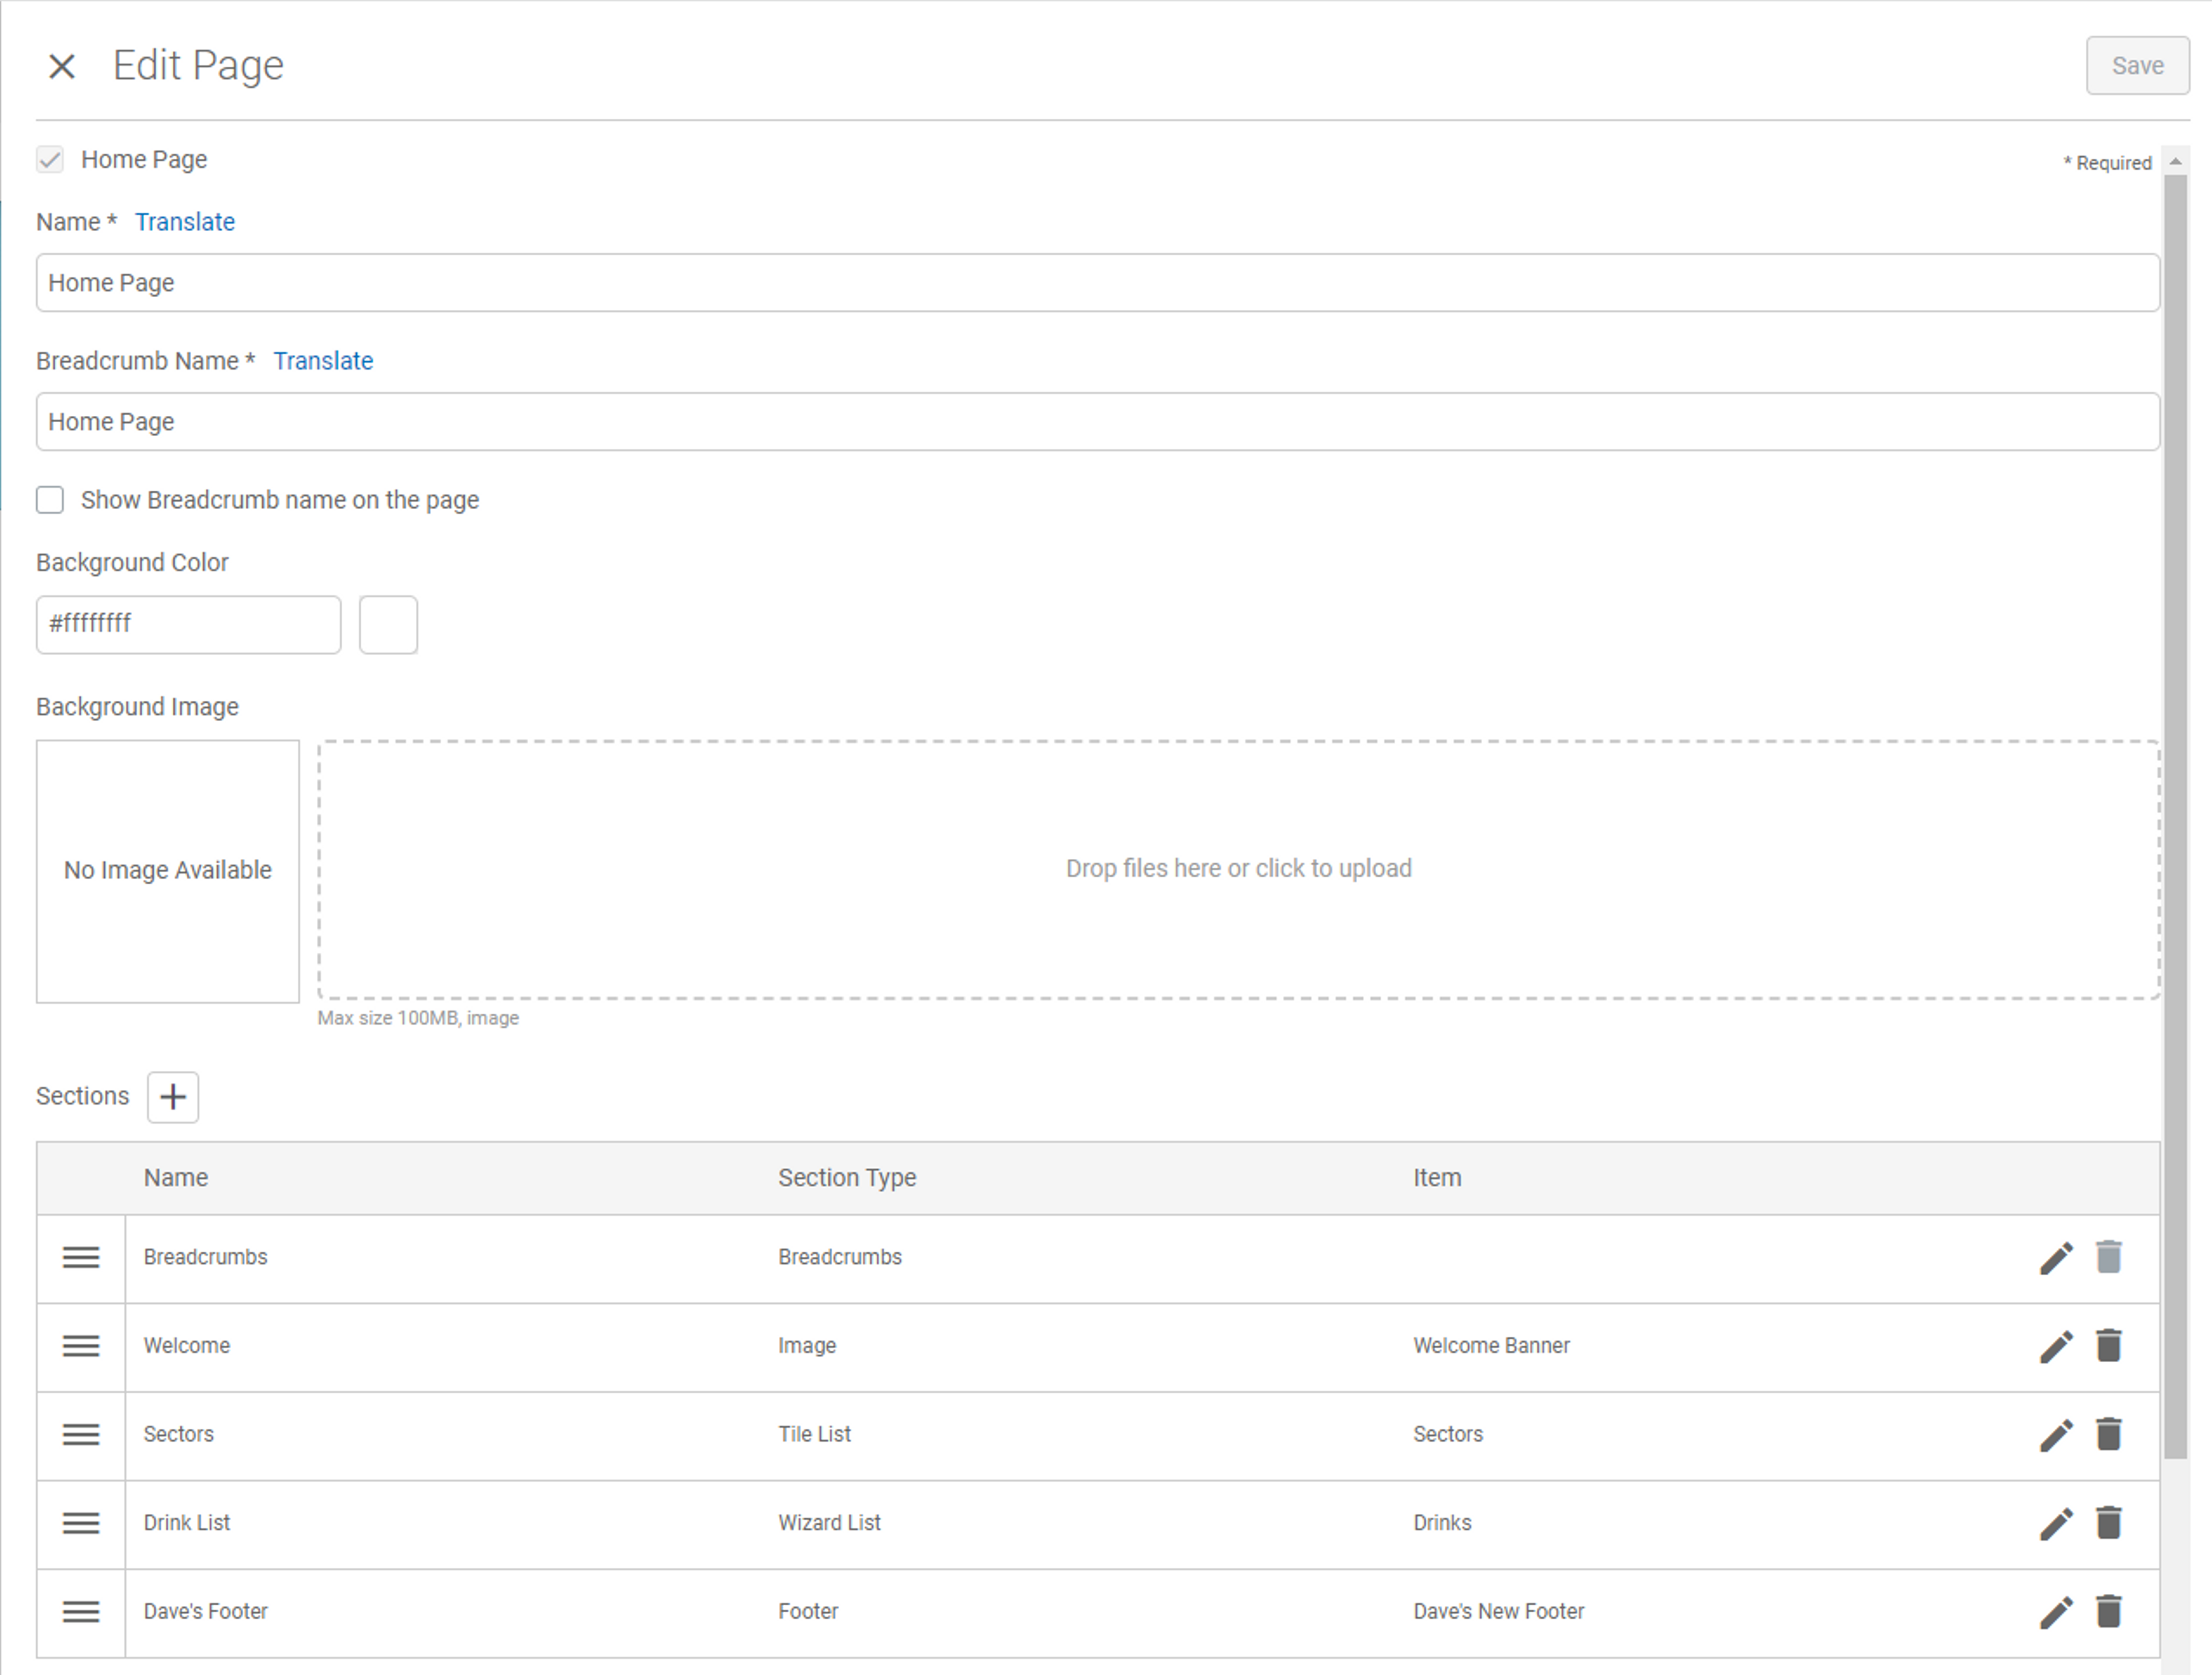This screenshot has height=1675, width=2212.
Task: Edit Dave's Footer section with pencil icon
Action: coord(2056,1612)
